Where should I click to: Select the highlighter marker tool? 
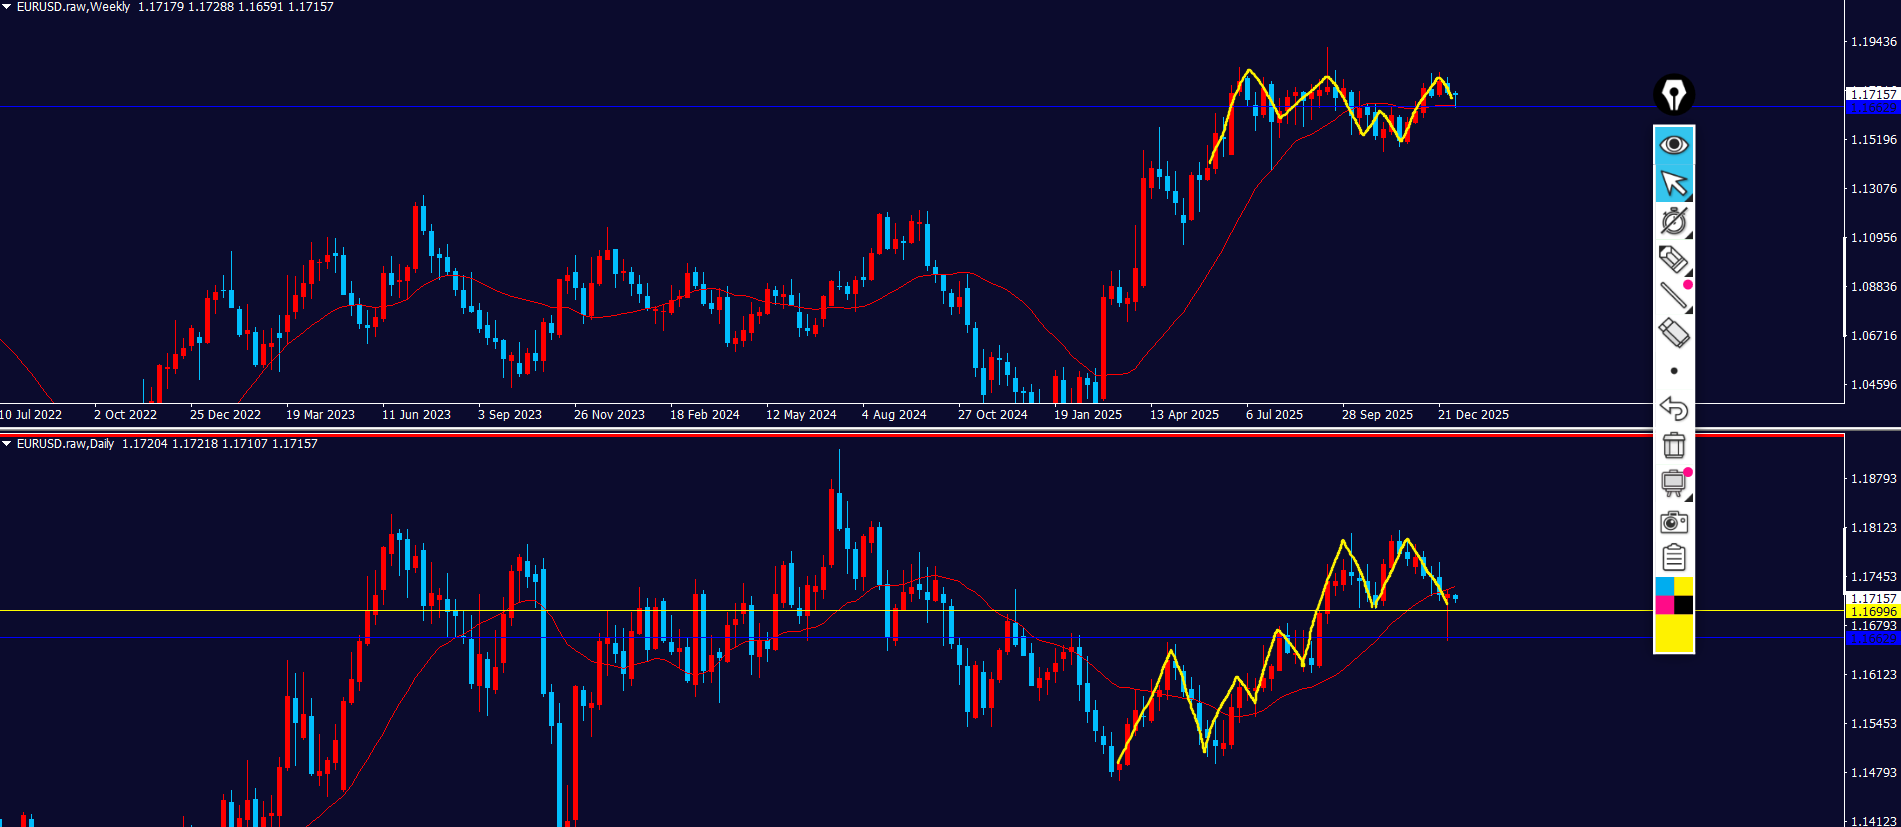tap(1673, 259)
